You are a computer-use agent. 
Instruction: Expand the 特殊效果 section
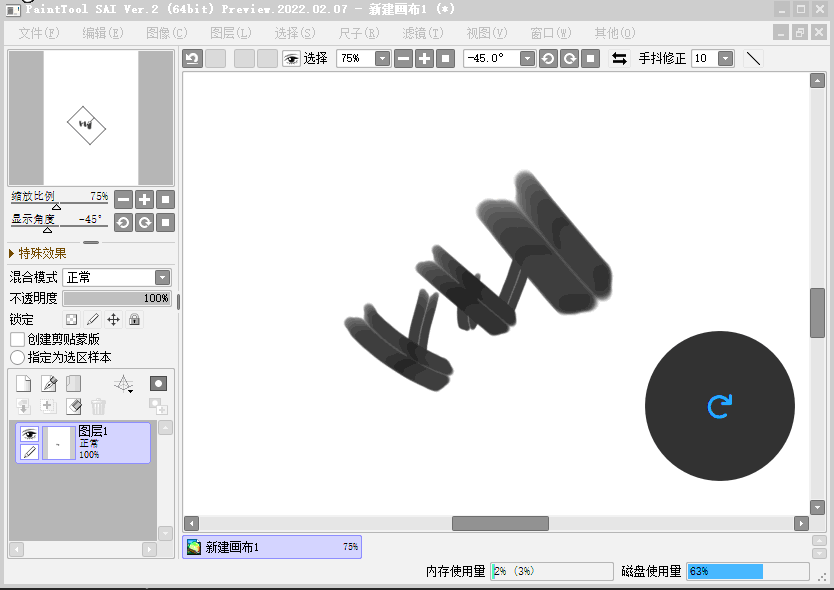click(x=37, y=253)
